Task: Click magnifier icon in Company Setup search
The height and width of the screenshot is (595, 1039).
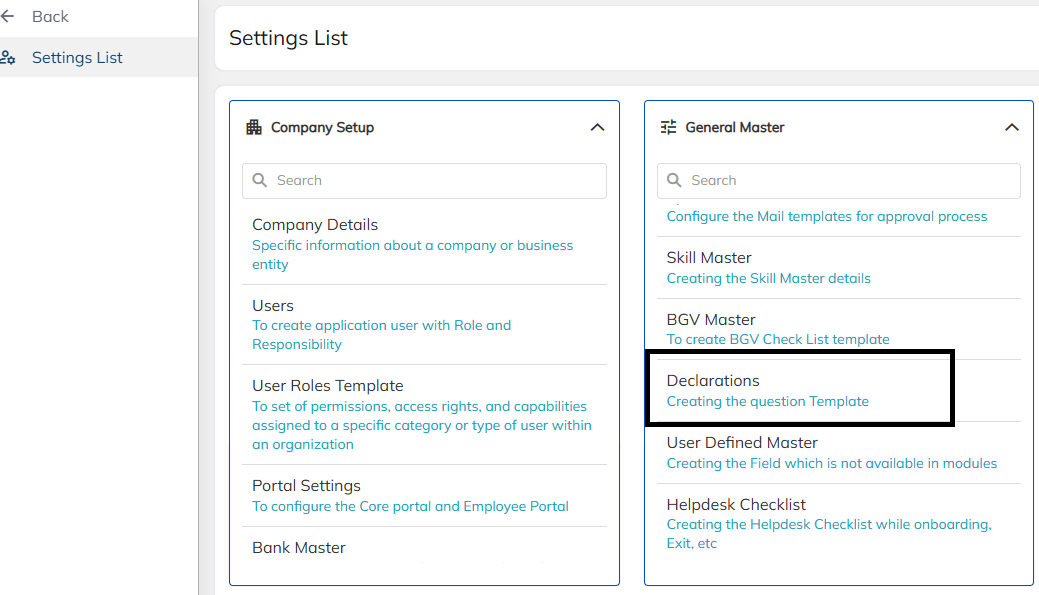Action: point(260,180)
